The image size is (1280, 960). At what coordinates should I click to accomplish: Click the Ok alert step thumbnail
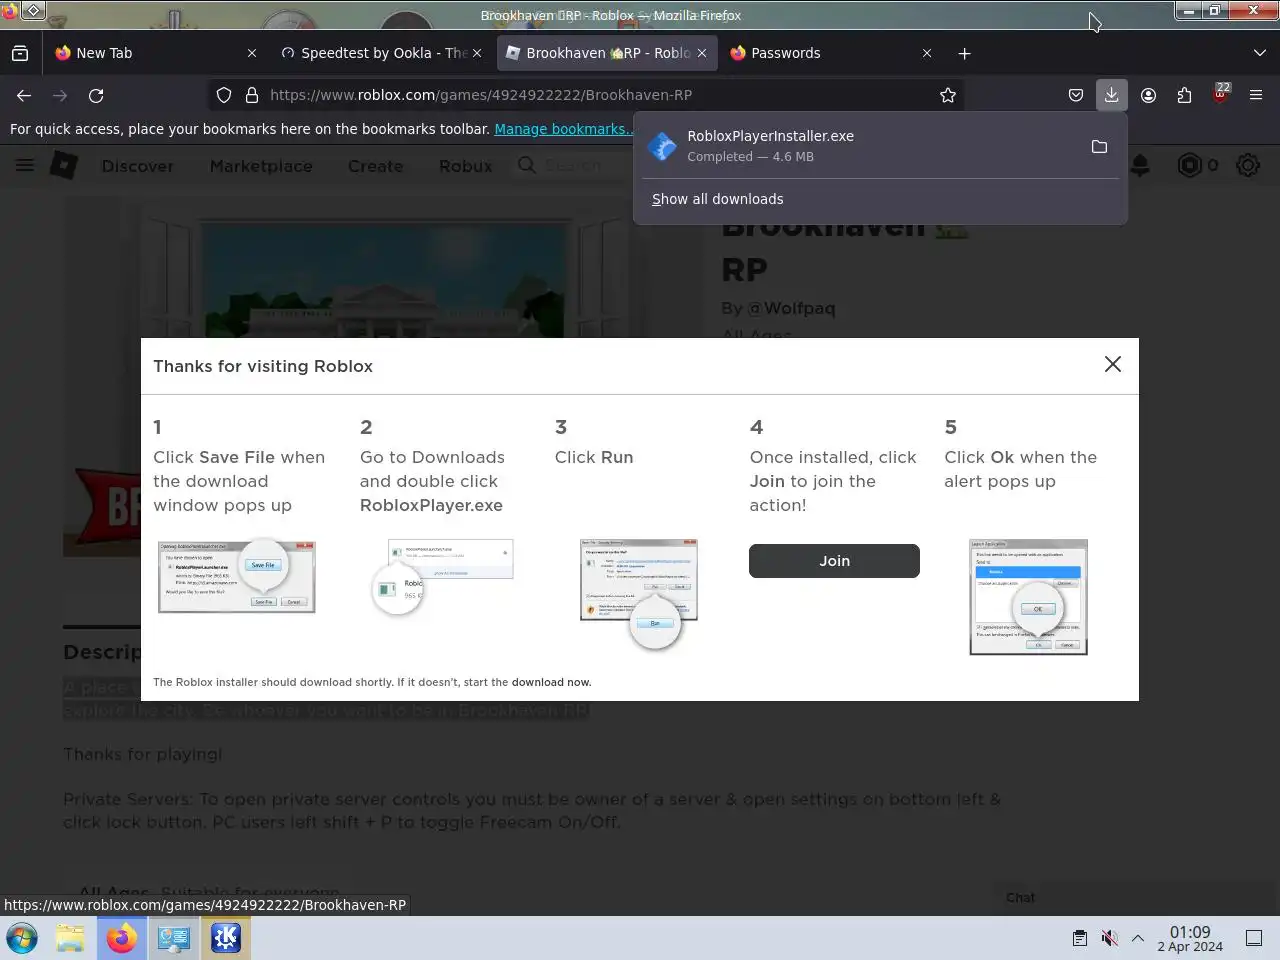pos(1028,597)
